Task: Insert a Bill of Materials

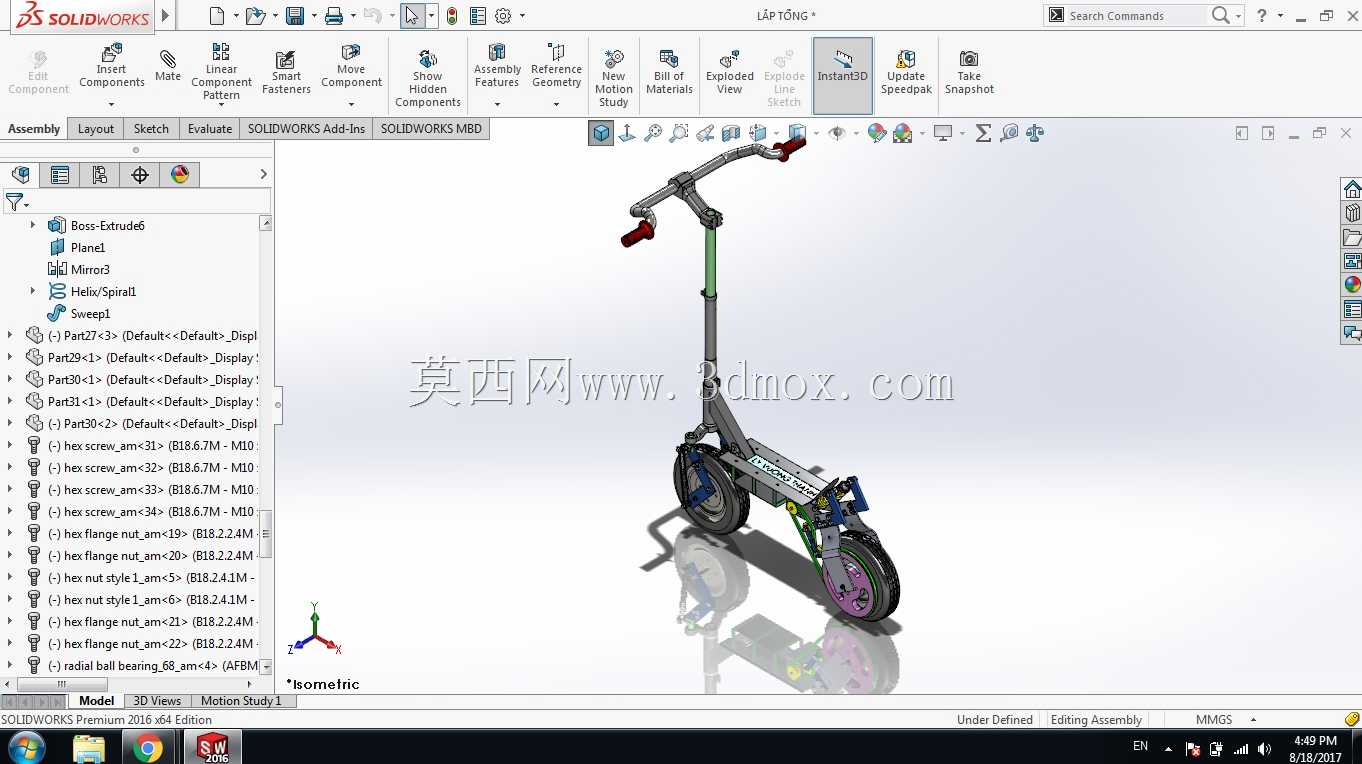Action: [x=669, y=73]
